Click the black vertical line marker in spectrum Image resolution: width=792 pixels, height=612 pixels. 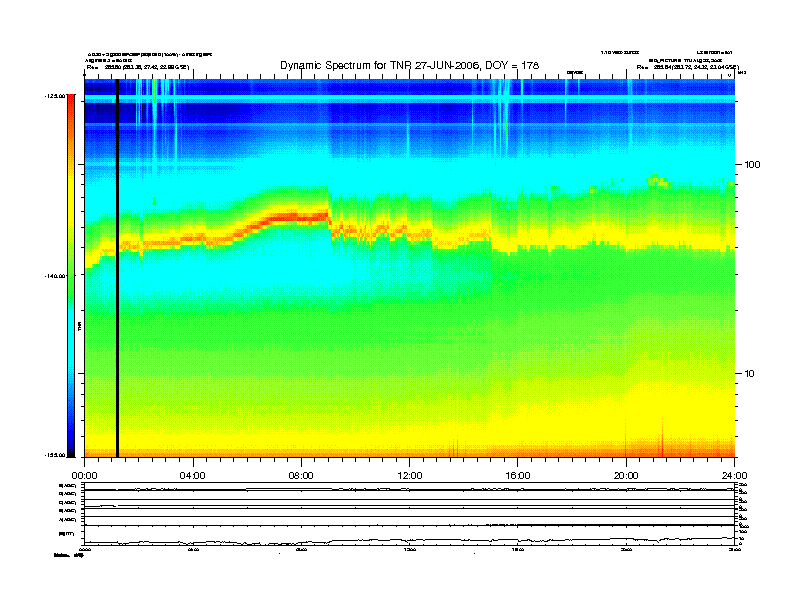tap(117, 268)
